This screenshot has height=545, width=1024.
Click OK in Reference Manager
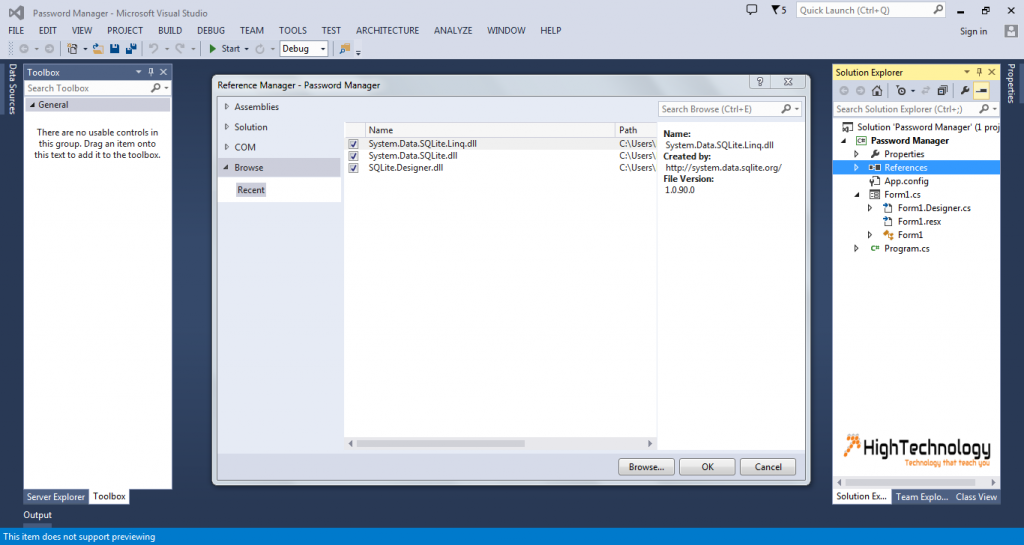(x=707, y=467)
